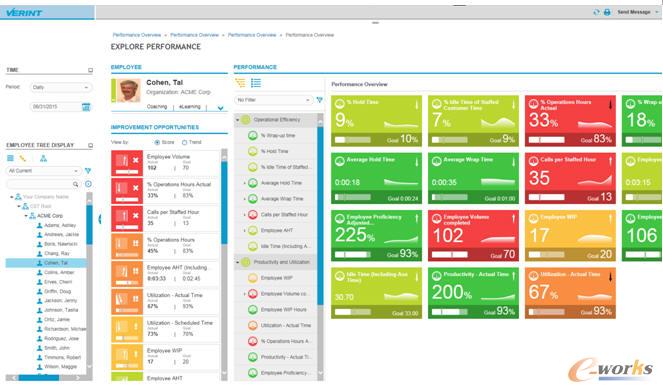Select employee Wilson, Maggie in tree

[60, 367]
